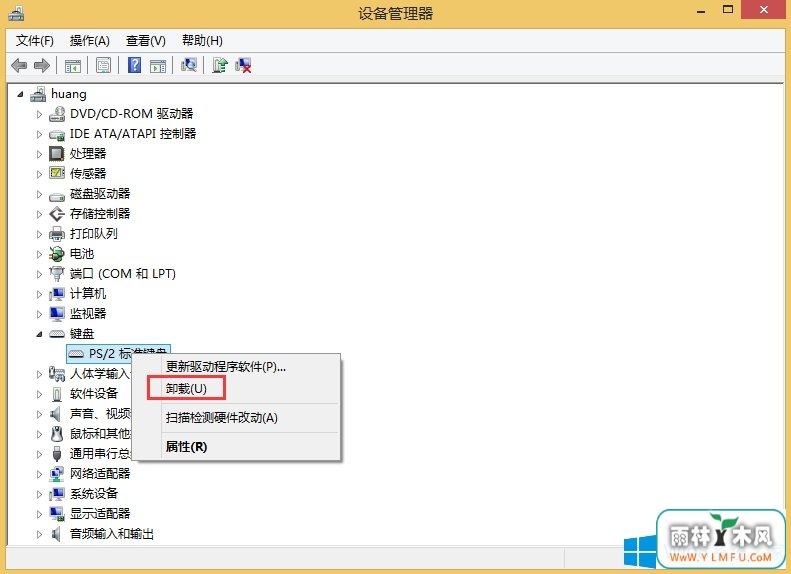Viewport: 791px width, 574px height.
Task: Click the huang computer root icon
Action: pyautogui.click(x=38, y=94)
